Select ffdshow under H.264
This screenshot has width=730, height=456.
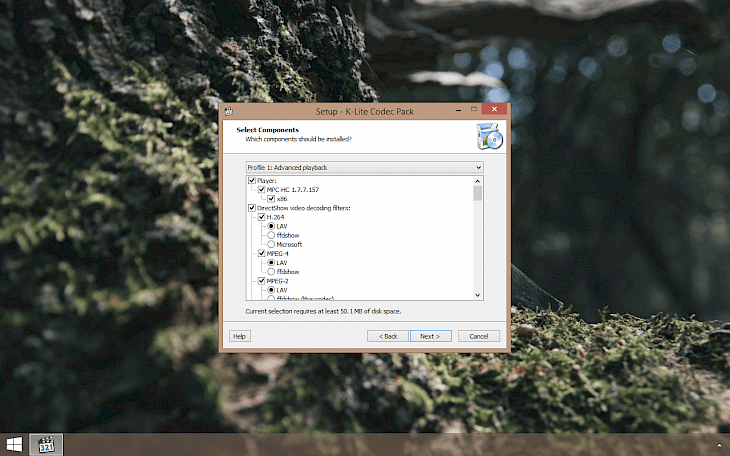[271, 235]
